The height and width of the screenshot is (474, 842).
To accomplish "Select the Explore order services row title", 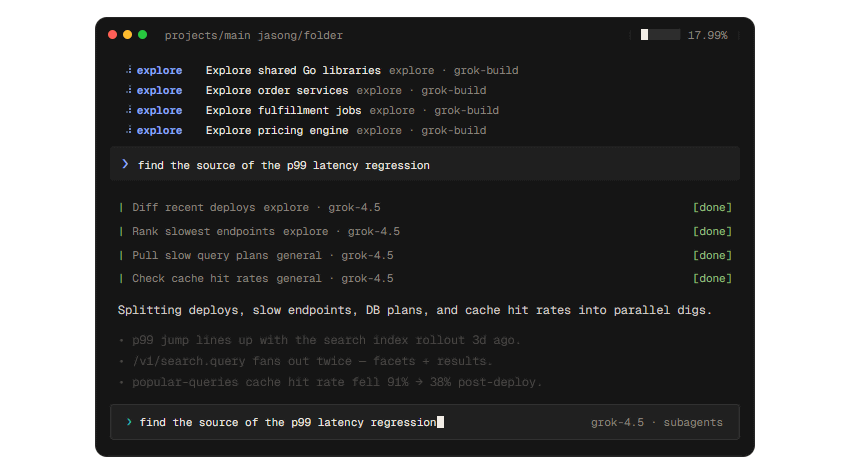I will [277, 90].
